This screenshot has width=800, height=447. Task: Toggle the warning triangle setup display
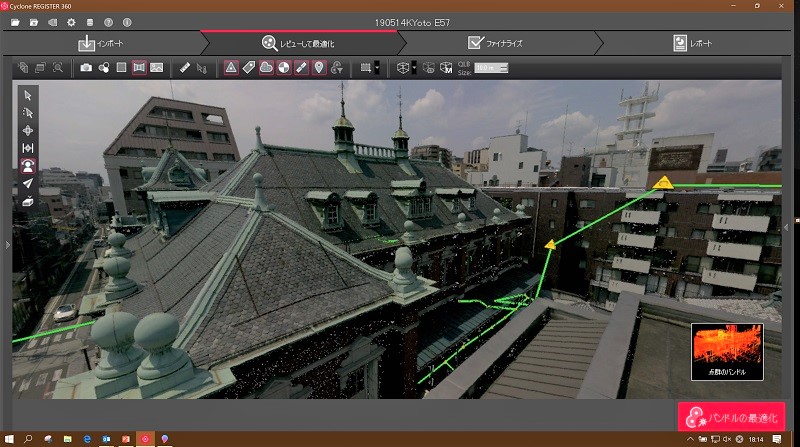(230, 68)
